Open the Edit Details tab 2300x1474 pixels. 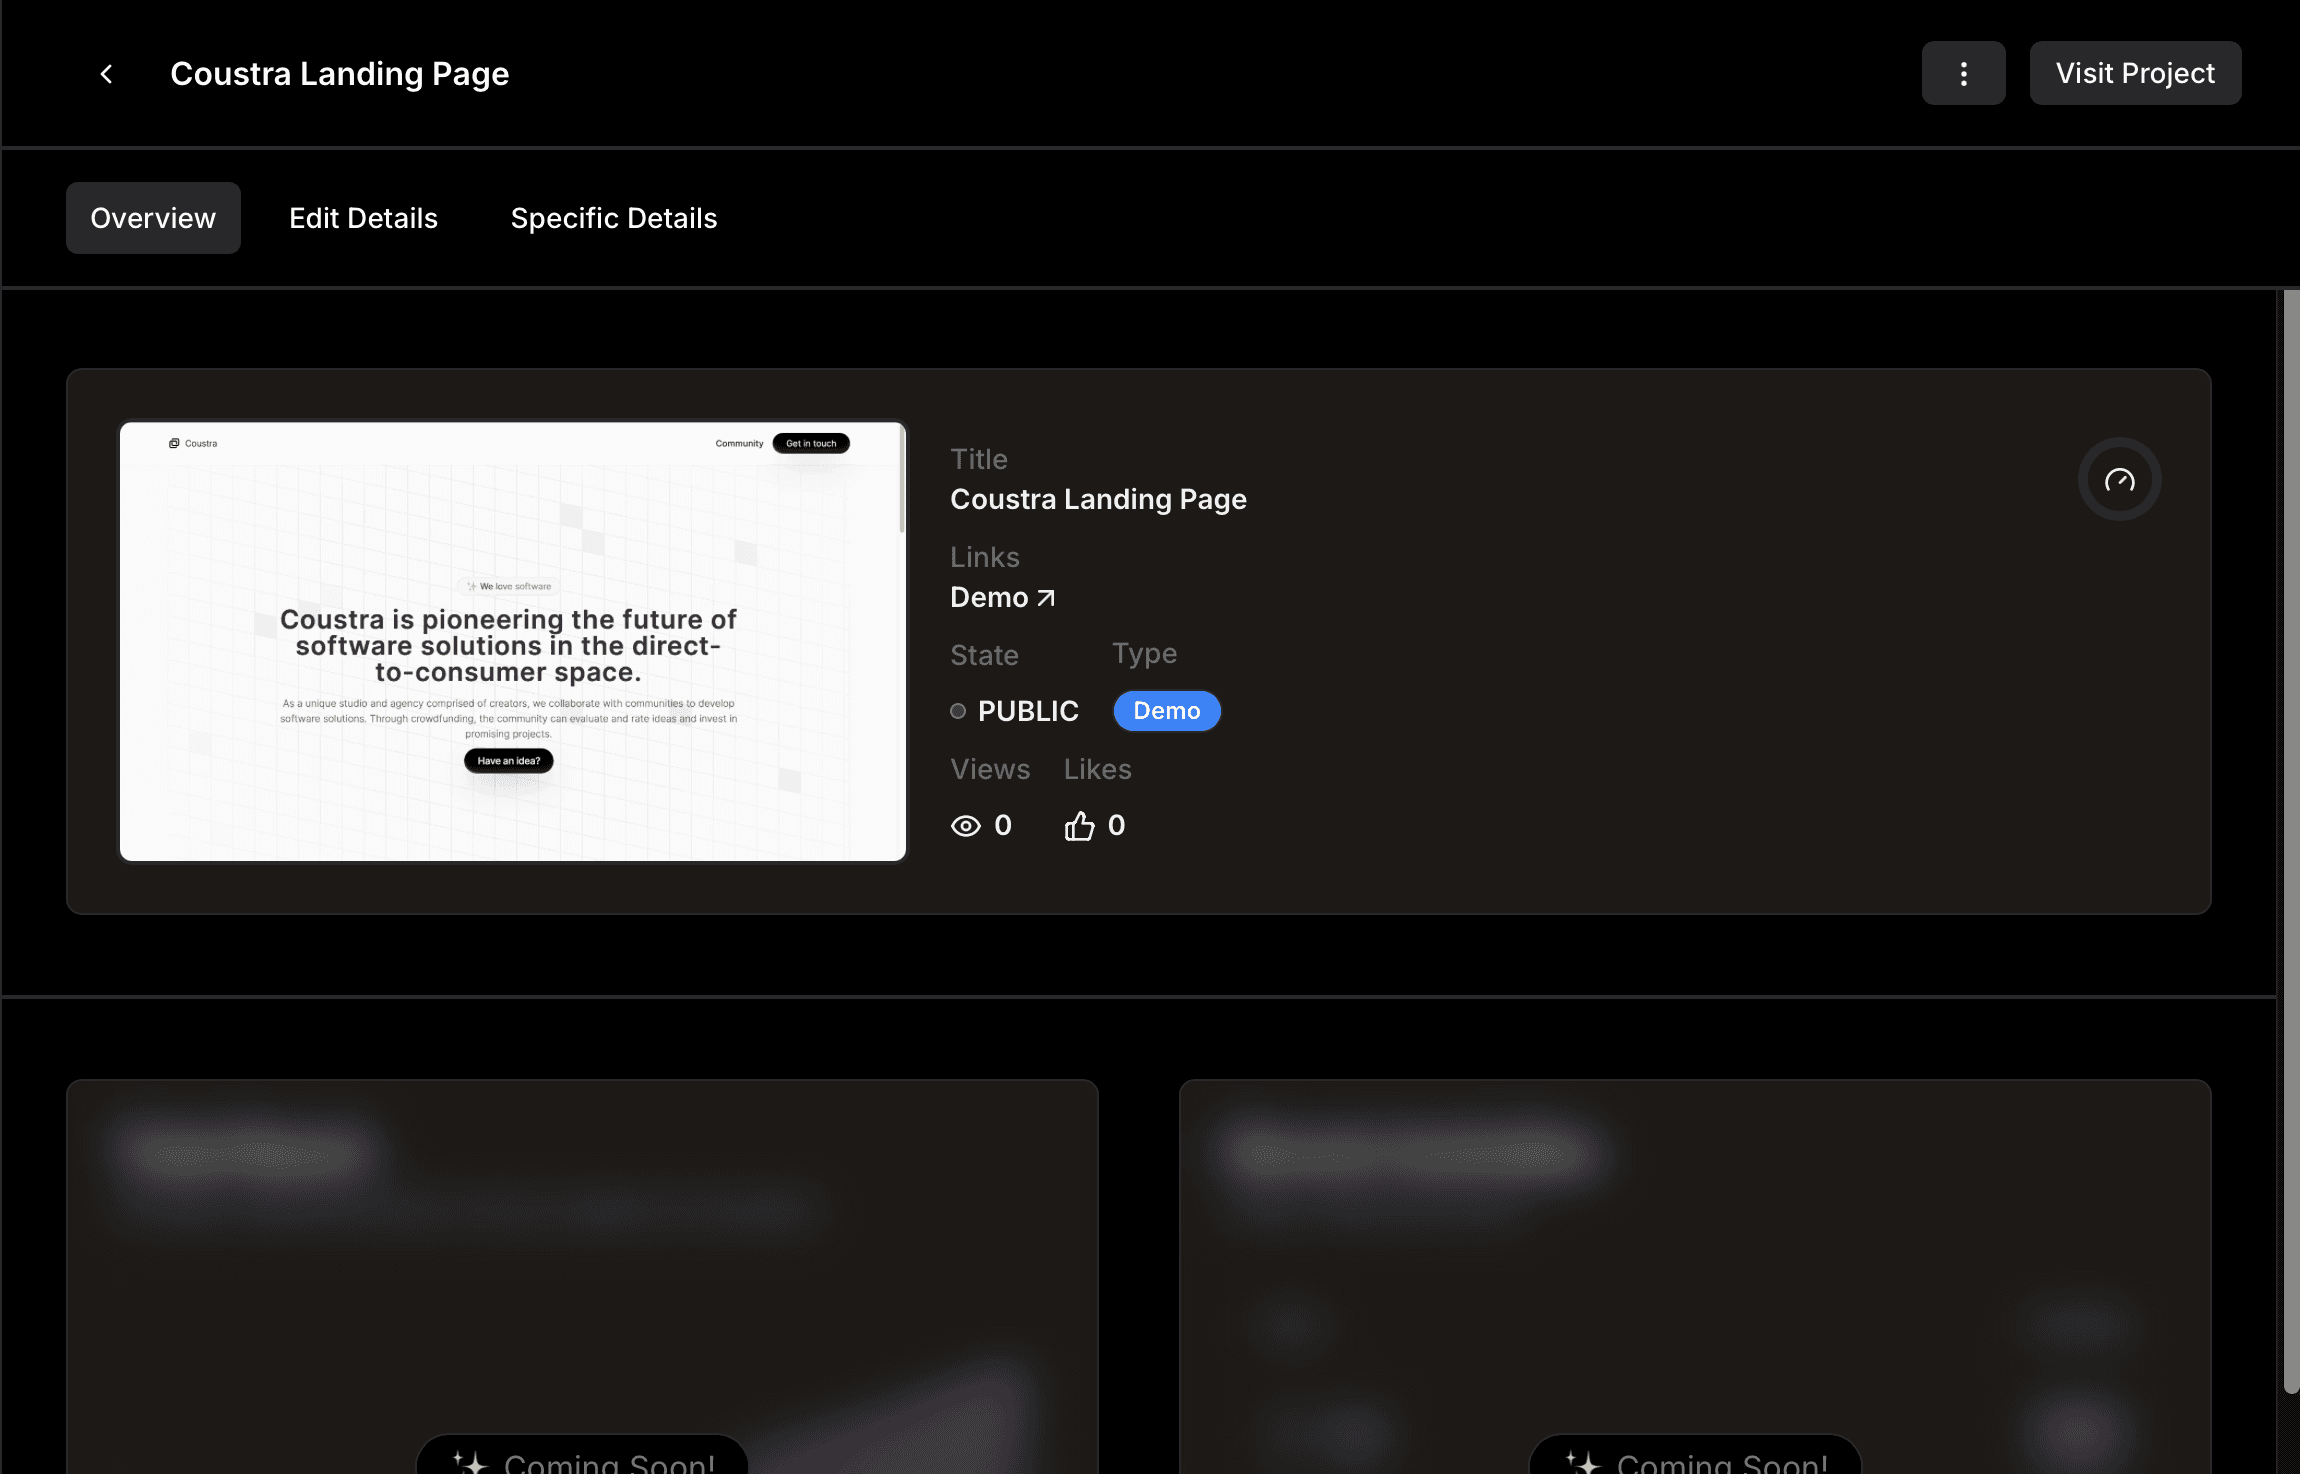363,218
